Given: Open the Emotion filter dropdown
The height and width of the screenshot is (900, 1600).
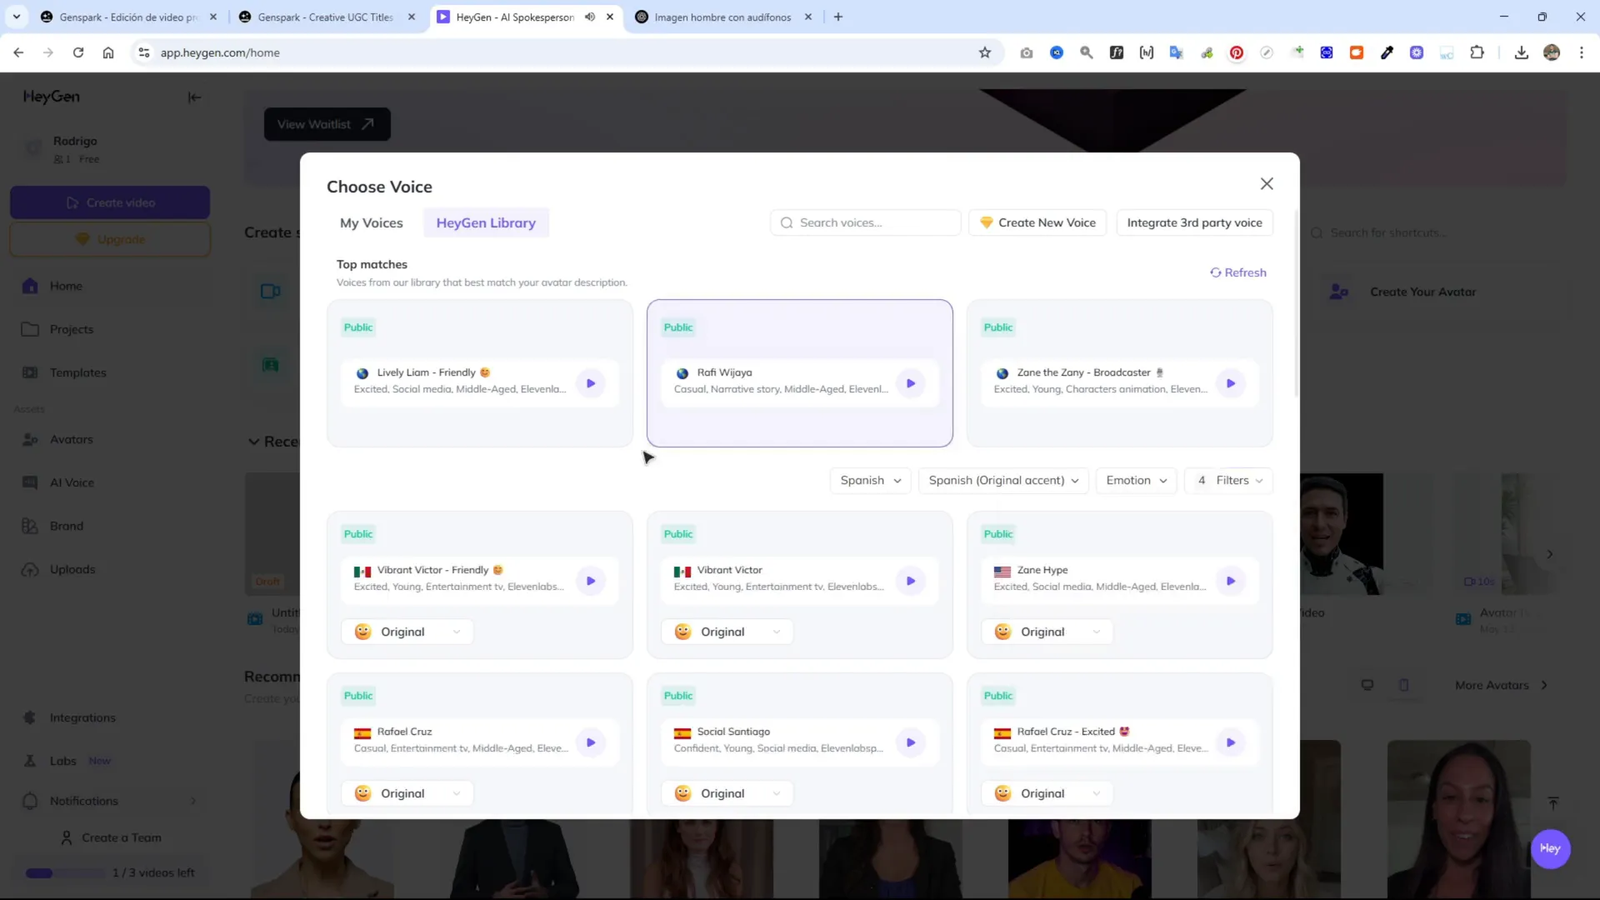Looking at the screenshot, I should click(1136, 480).
